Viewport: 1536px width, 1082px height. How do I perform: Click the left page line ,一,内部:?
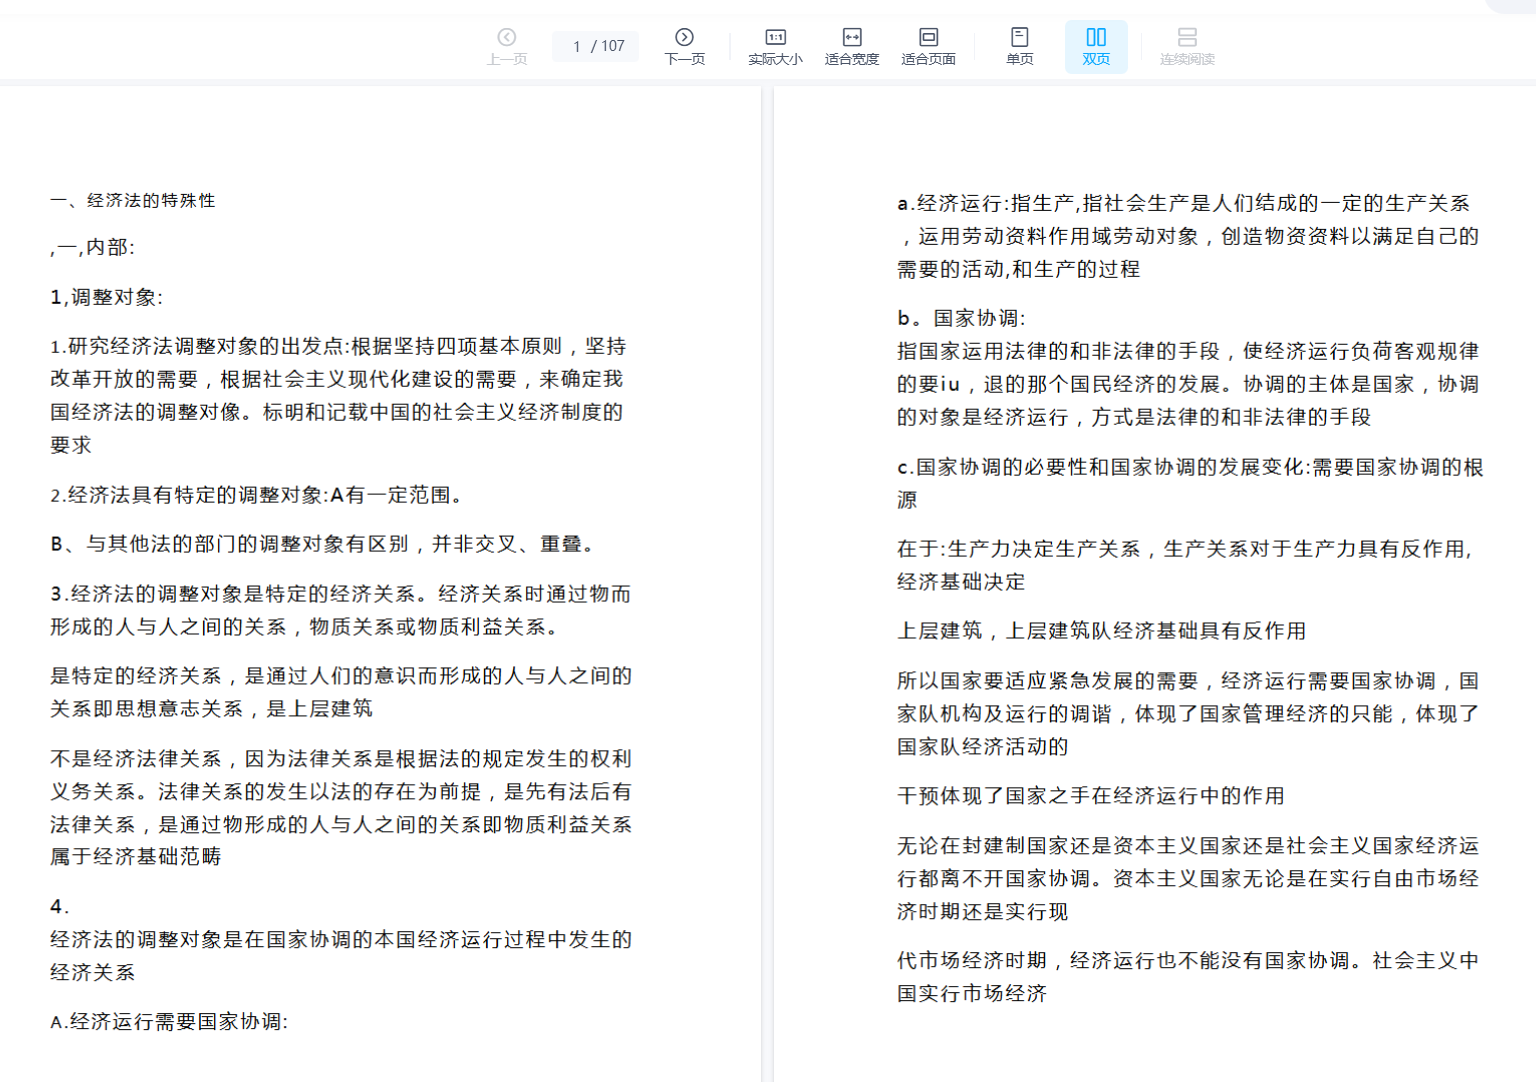point(92,247)
